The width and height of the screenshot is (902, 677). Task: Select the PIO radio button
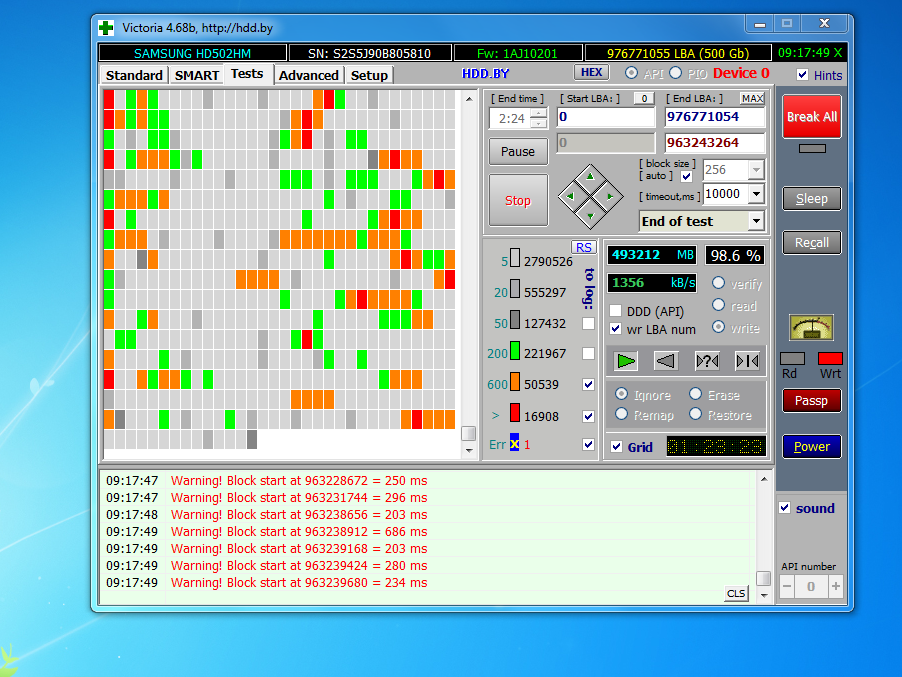676,73
